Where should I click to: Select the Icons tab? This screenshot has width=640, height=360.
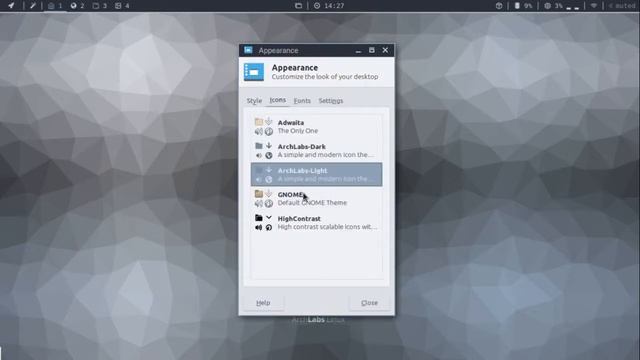coord(278,100)
